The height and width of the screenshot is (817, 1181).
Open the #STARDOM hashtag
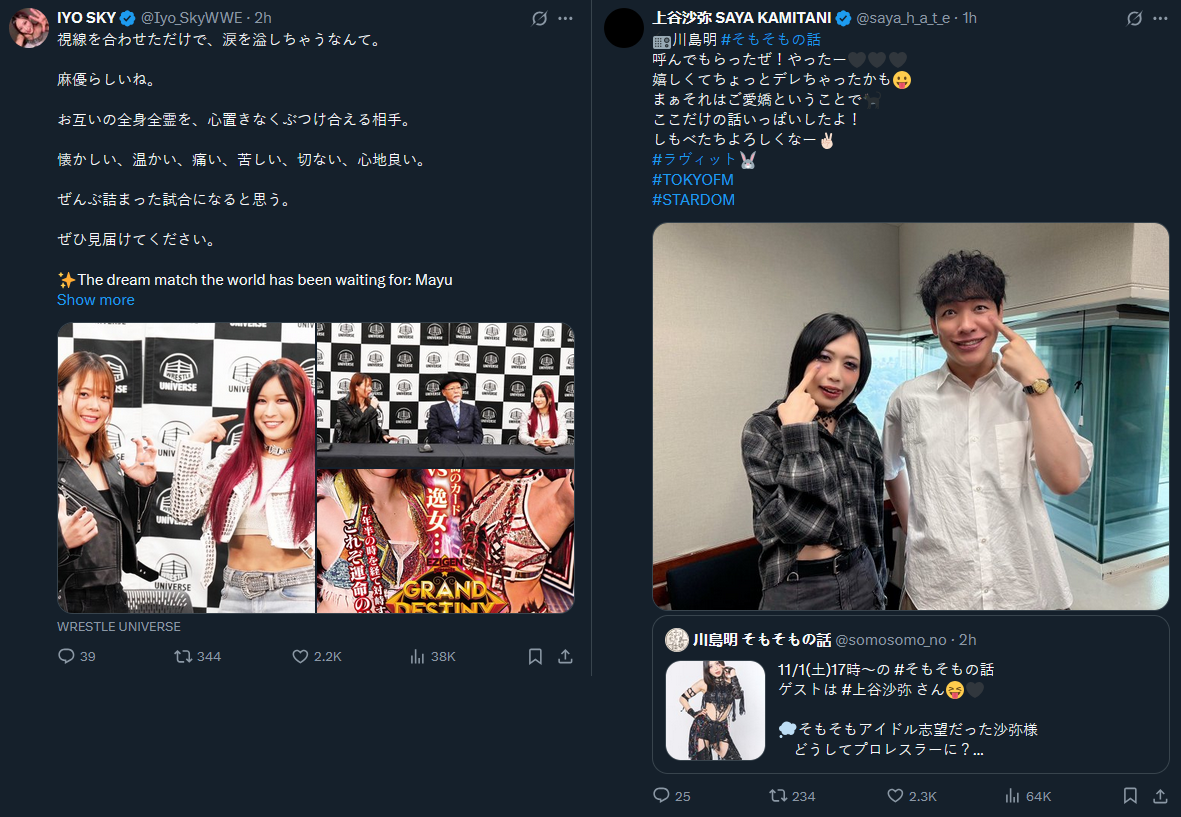(694, 200)
